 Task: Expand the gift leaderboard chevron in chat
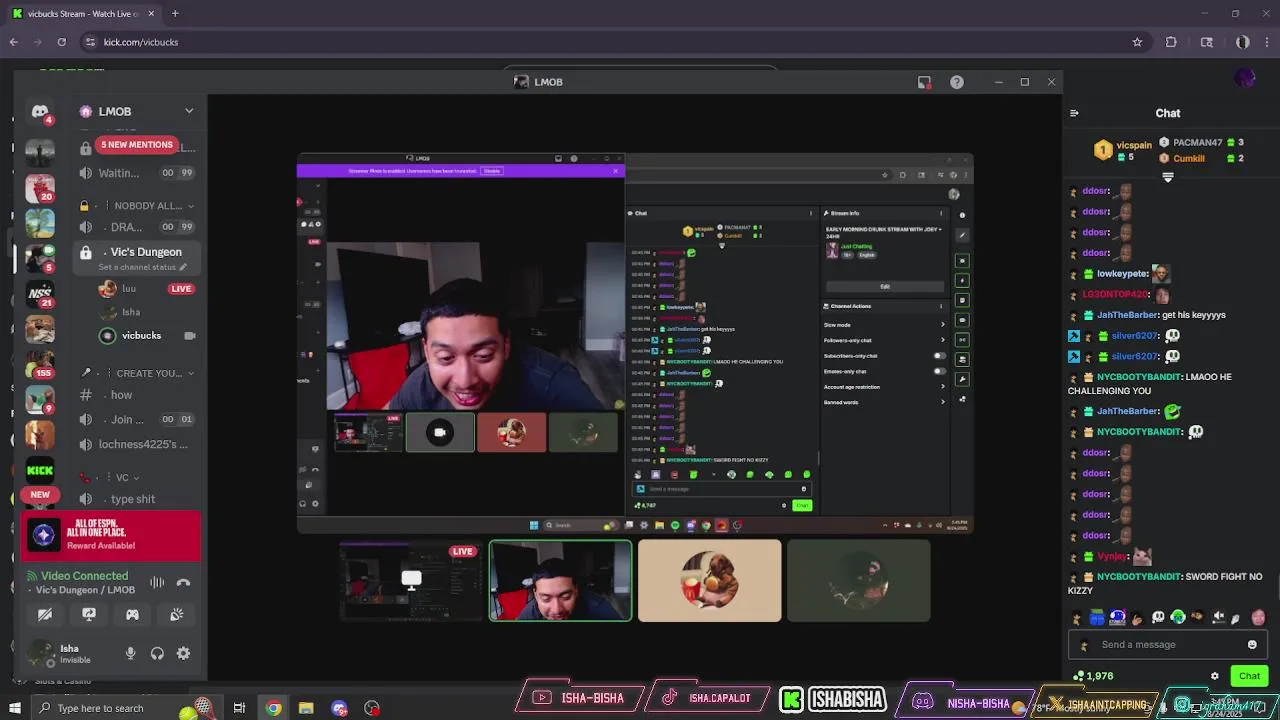(1167, 178)
